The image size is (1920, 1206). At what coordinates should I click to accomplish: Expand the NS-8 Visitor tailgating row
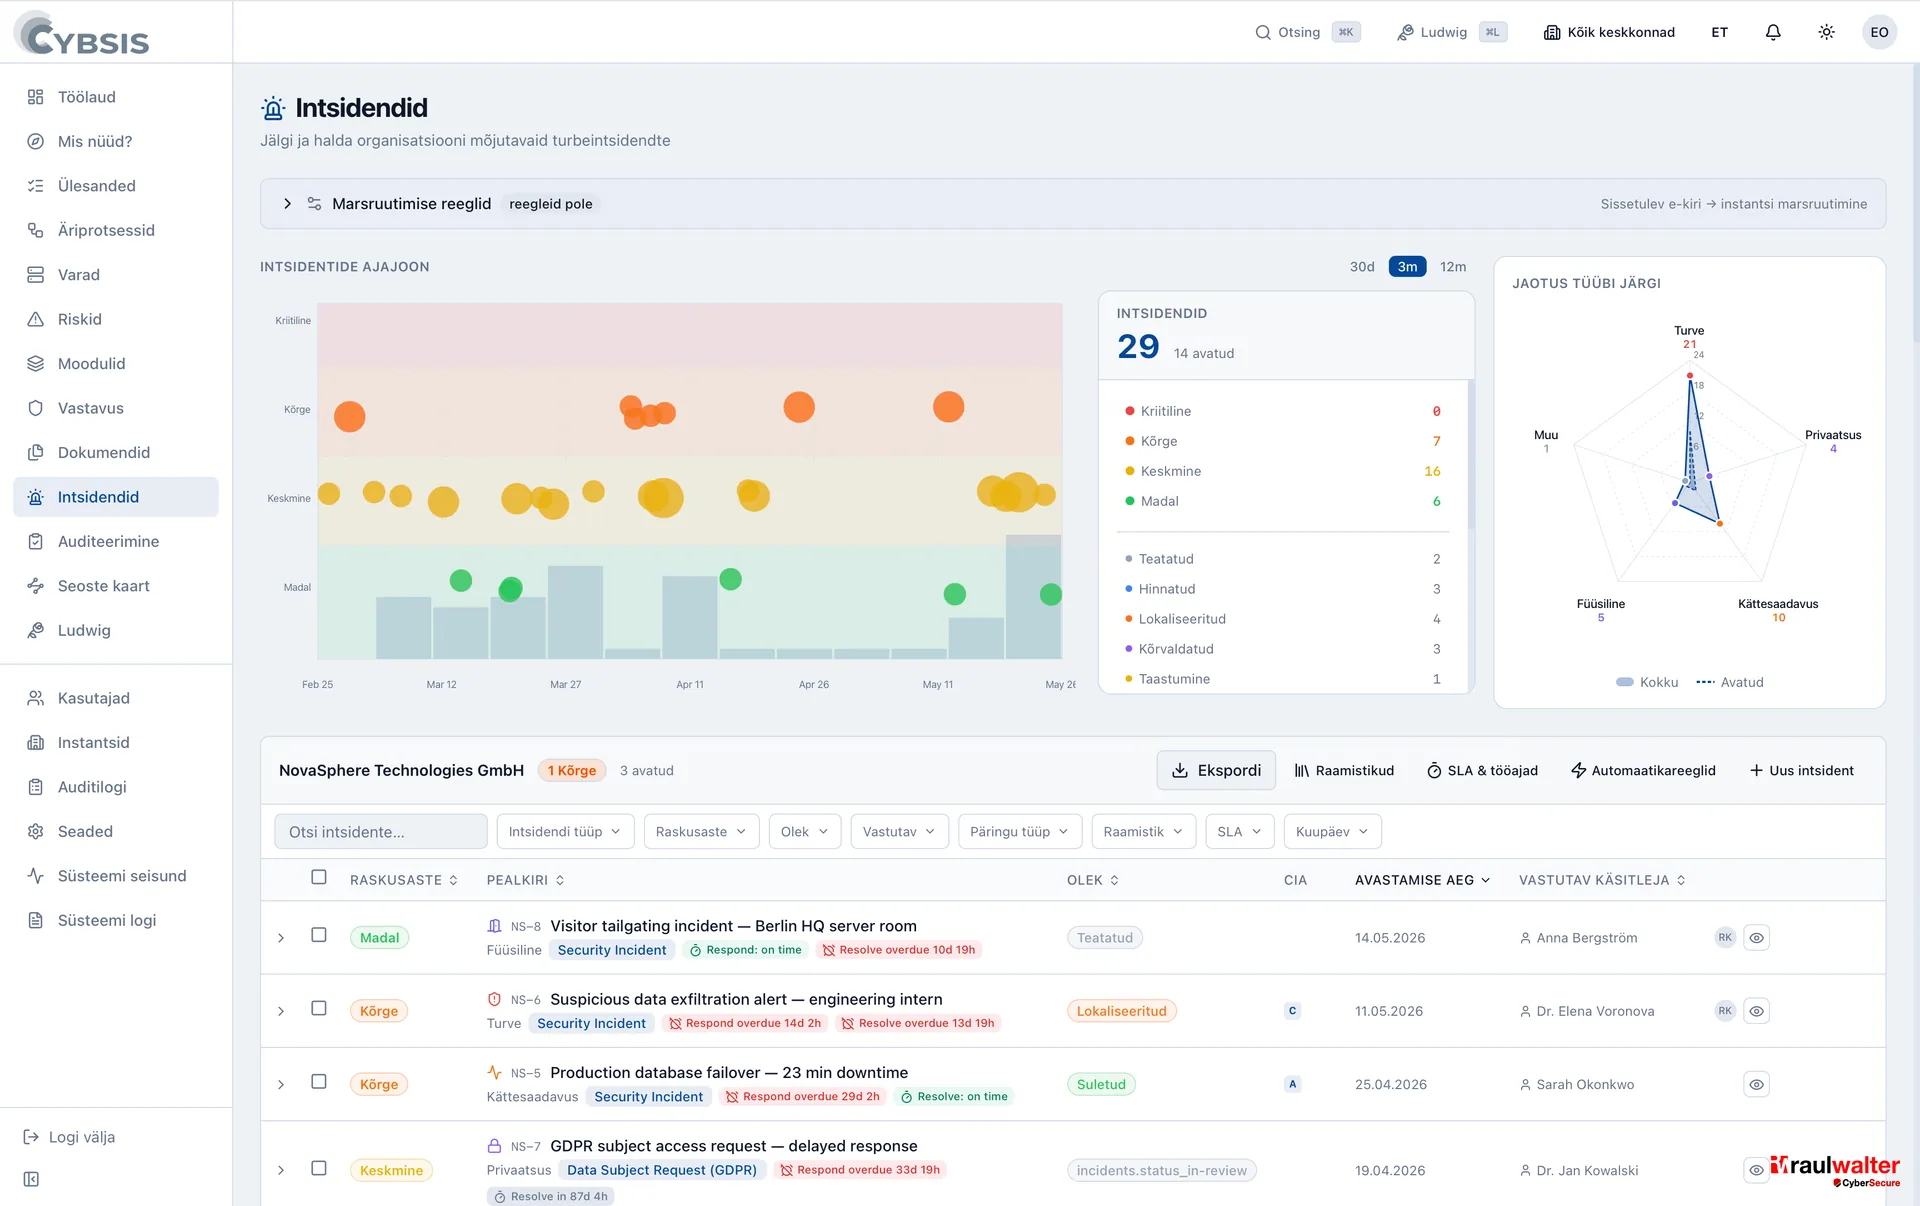281,938
